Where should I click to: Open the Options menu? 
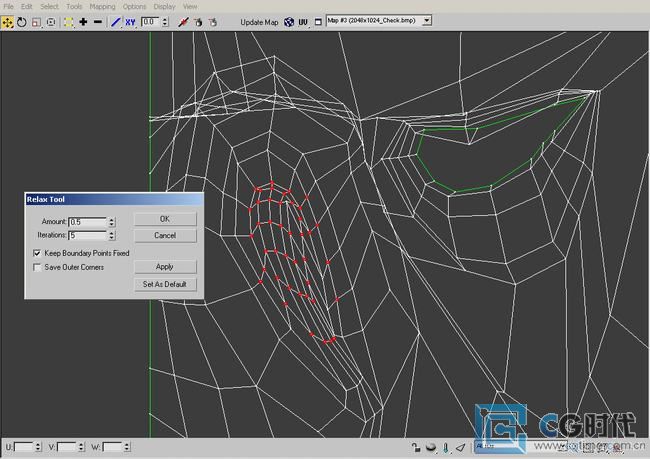134,6
